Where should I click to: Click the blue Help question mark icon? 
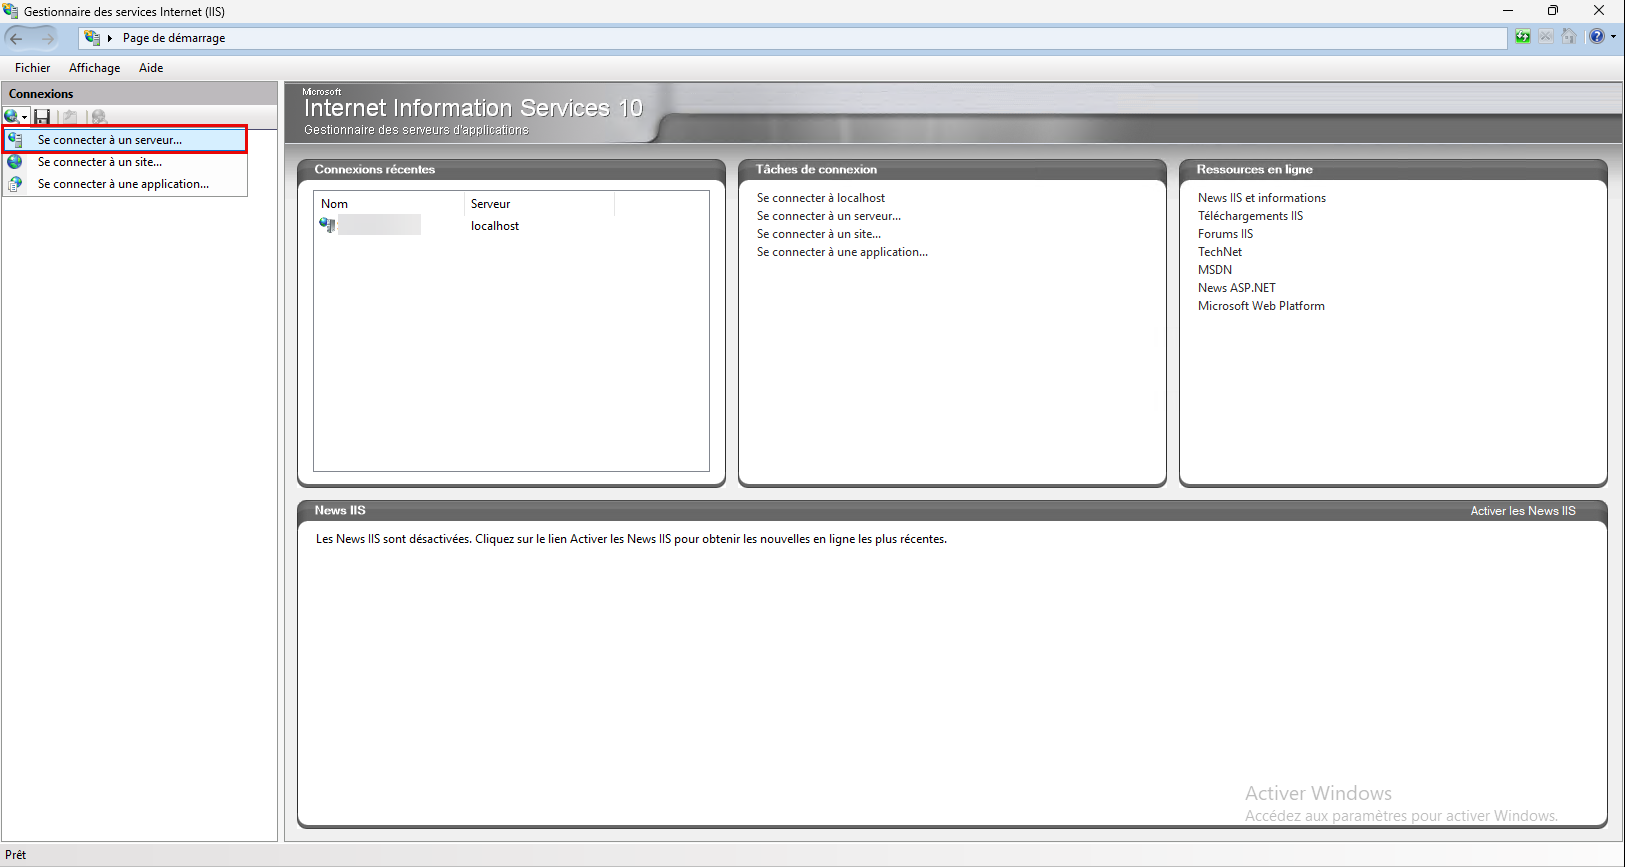(x=1597, y=37)
